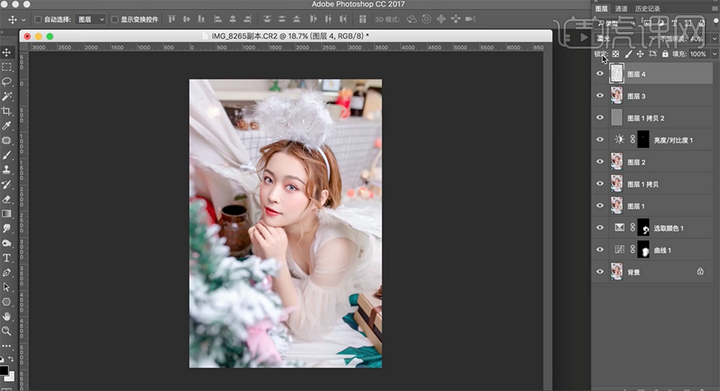Select the Eyedropper tool
Image resolution: width=720 pixels, height=391 pixels.
tap(6, 126)
